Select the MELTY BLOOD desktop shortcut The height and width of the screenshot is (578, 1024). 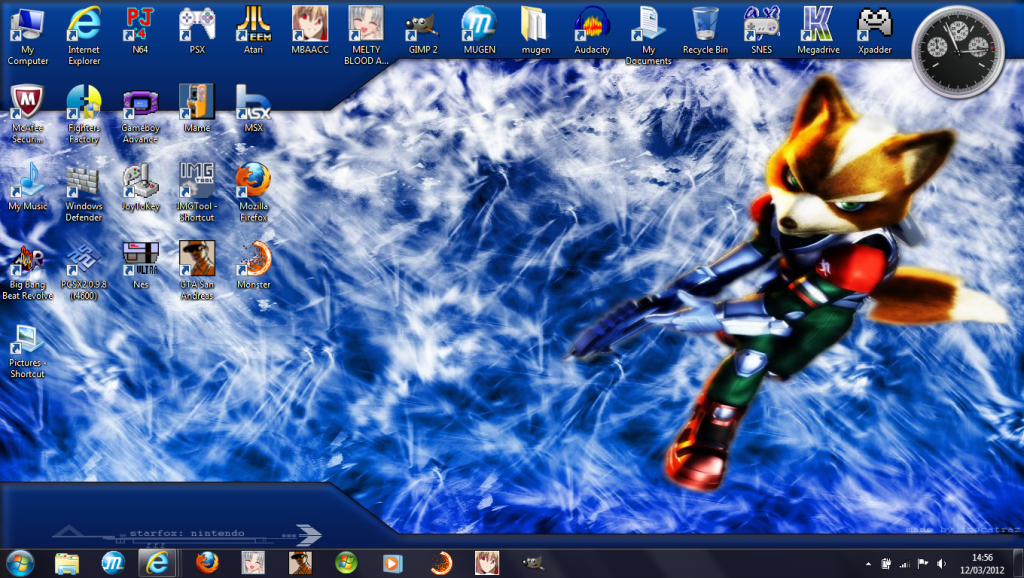click(x=366, y=36)
